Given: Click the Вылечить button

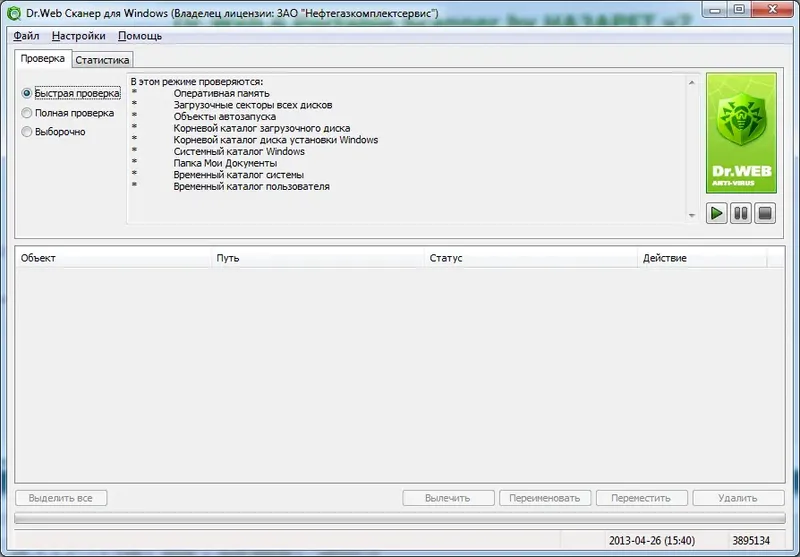Looking at the screenshot, I should click(448, 498).
